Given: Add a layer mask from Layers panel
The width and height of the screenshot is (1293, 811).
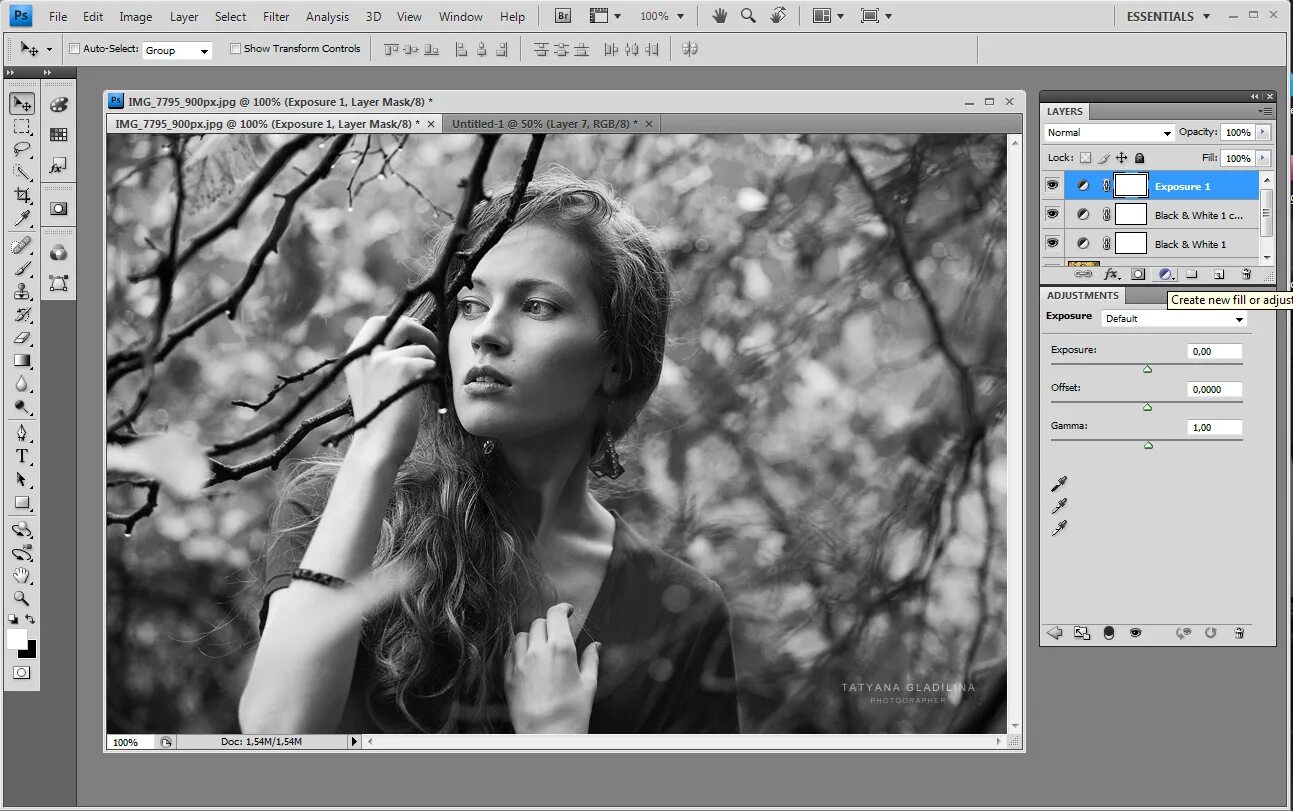Looking at the screenshot, I should [1138, 274].
